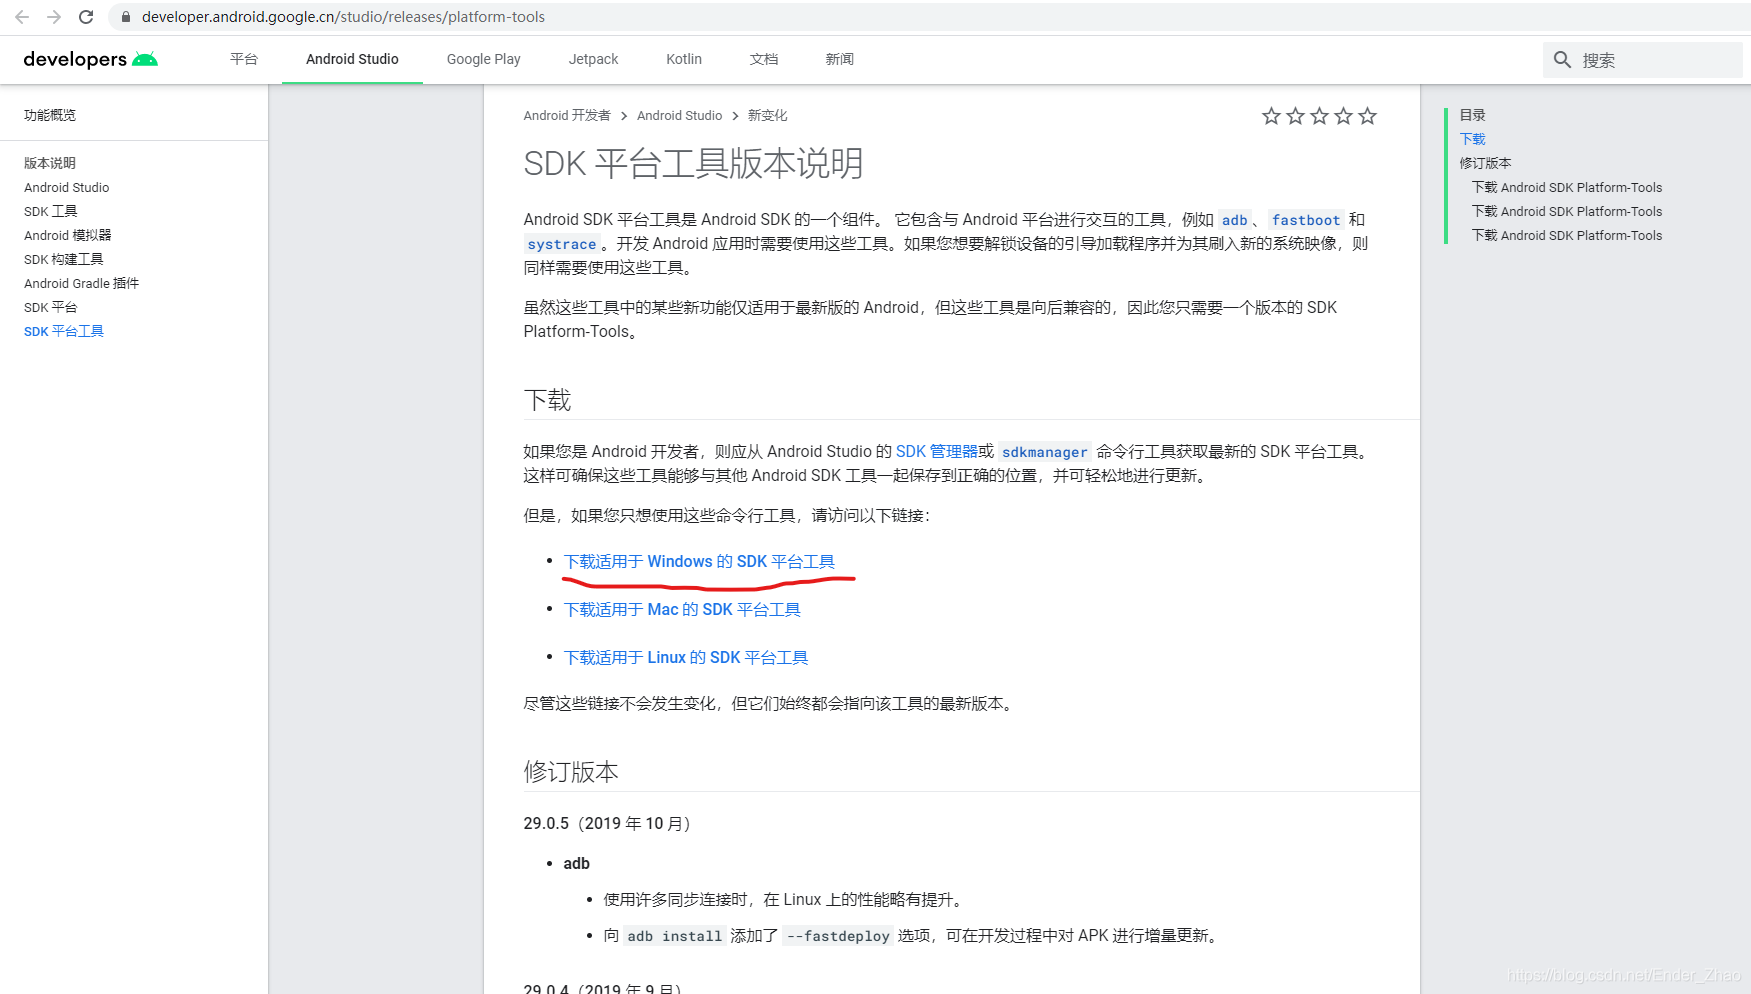Rate page with third star
This screenshot has width=1751, height=994.
click(x=1319, y=116)
